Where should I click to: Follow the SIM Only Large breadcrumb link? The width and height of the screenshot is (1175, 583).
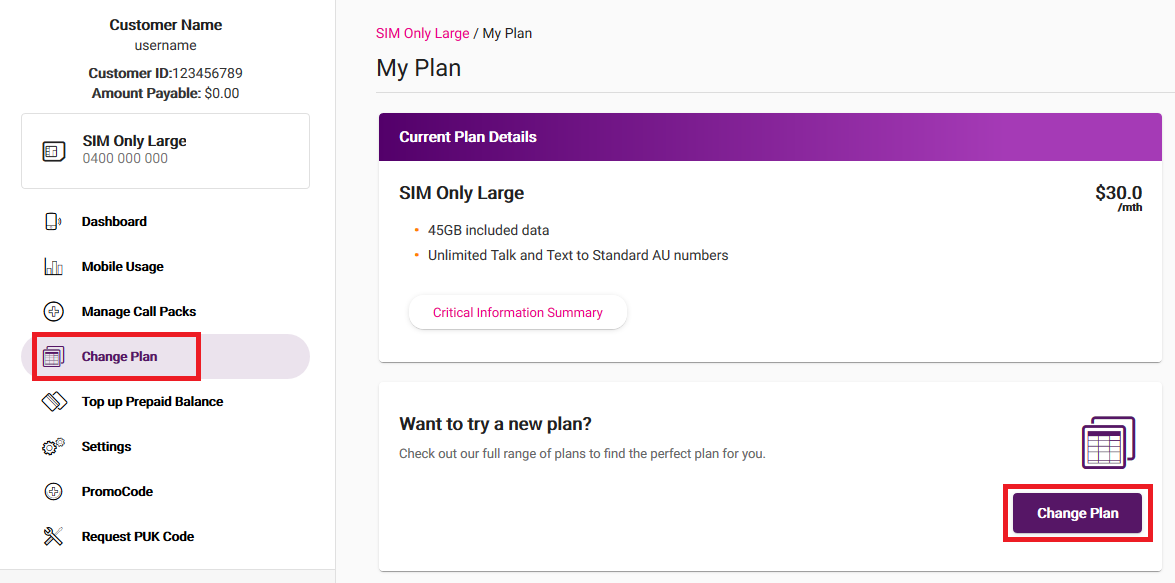pyautogui.click(x=422, y=33)
